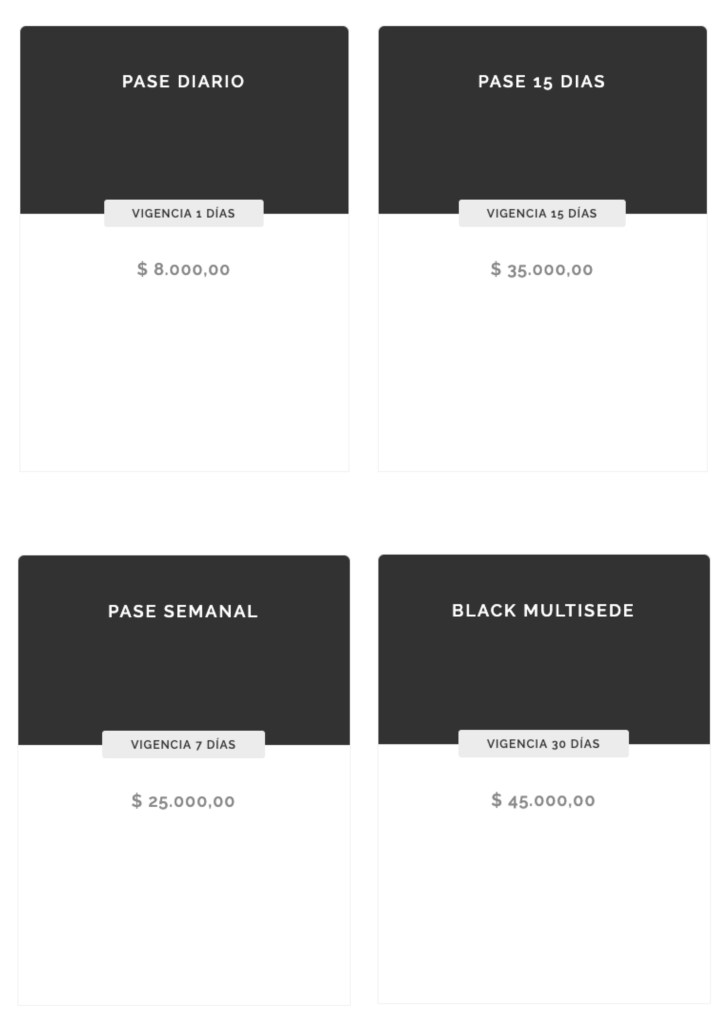Open the BLACK MULTISEDE title
This screenshot has height=1024, width=721.
(543, 611)
